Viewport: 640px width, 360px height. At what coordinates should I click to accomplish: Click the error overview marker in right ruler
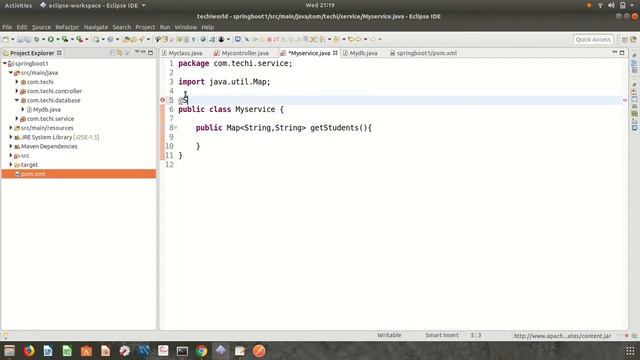coord(624,100)
